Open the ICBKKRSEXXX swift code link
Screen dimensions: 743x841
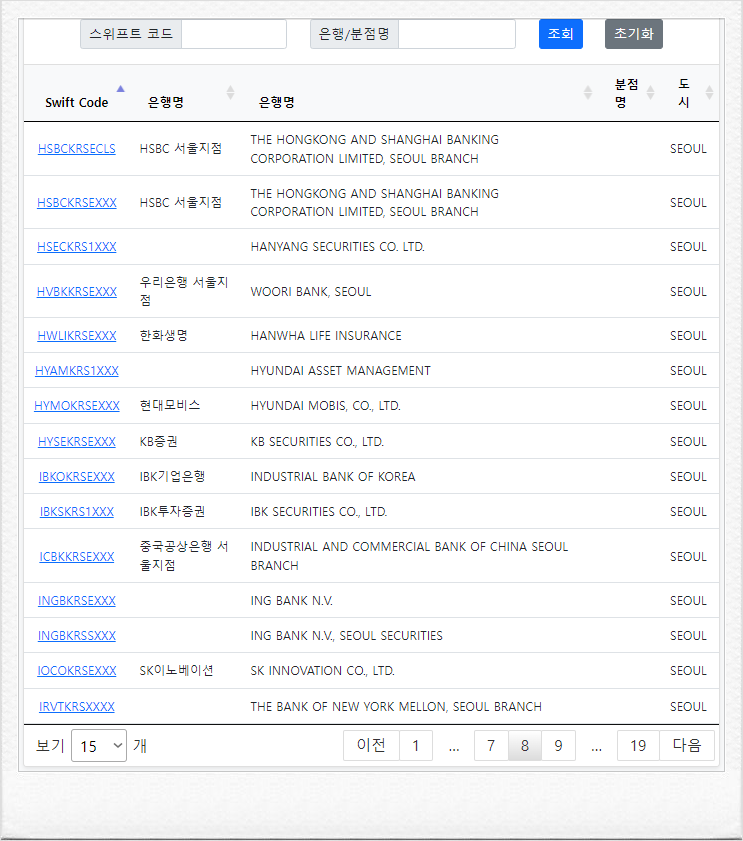tap(77, 557)
